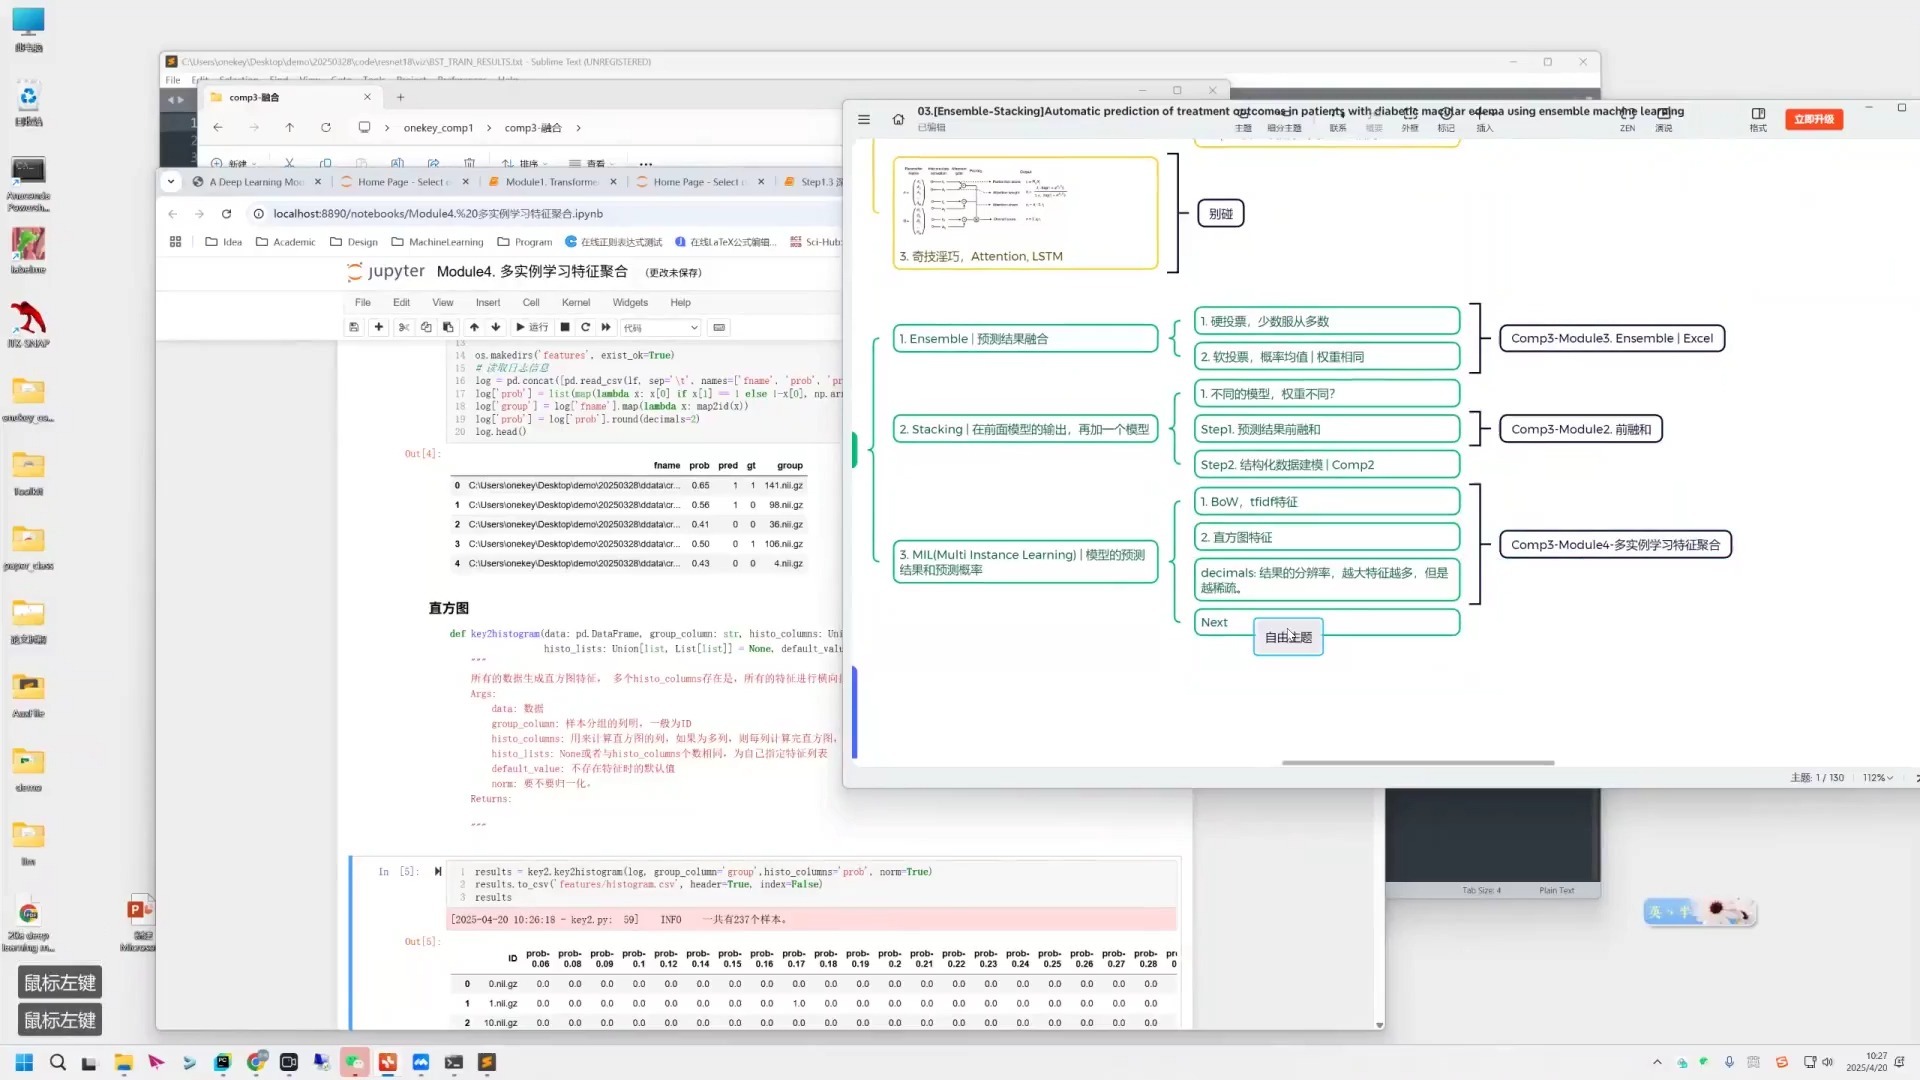1920x1080 pixels.
Task: Select the 'Comp3-Module3. Ensemble | Excel' node
Action: 1612,338
